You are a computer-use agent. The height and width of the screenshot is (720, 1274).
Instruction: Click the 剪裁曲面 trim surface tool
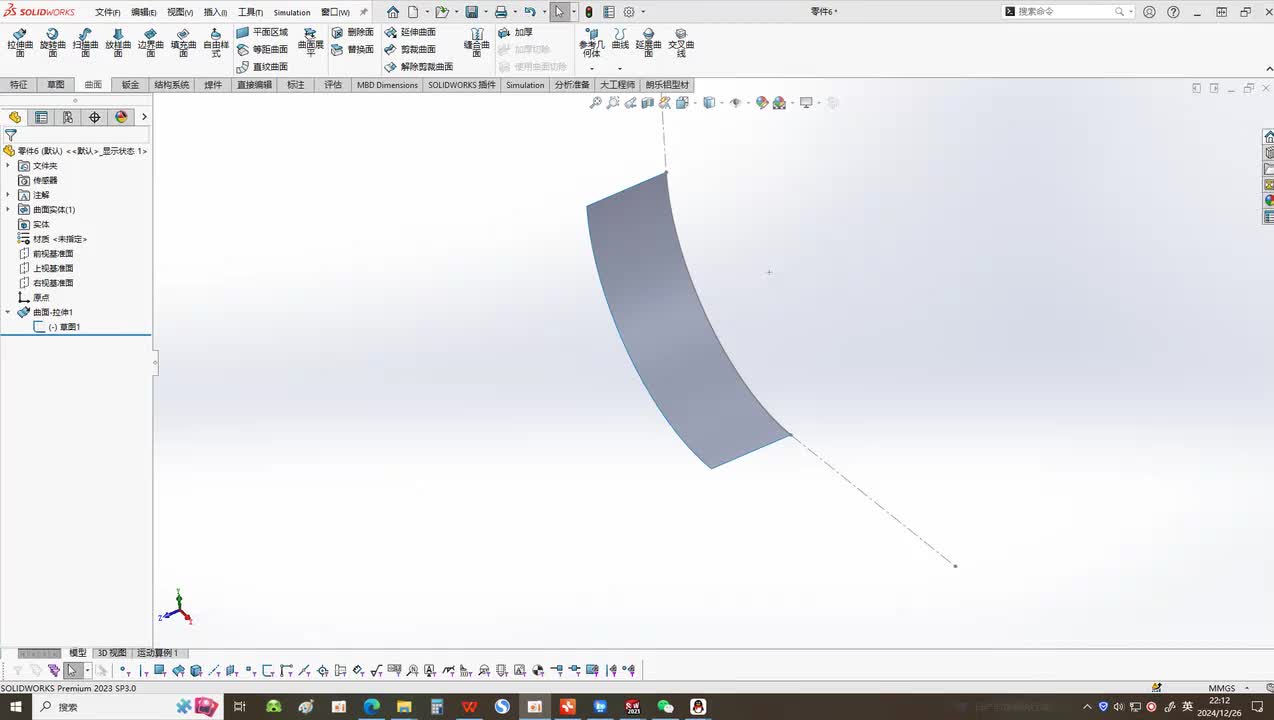(411, 49)
